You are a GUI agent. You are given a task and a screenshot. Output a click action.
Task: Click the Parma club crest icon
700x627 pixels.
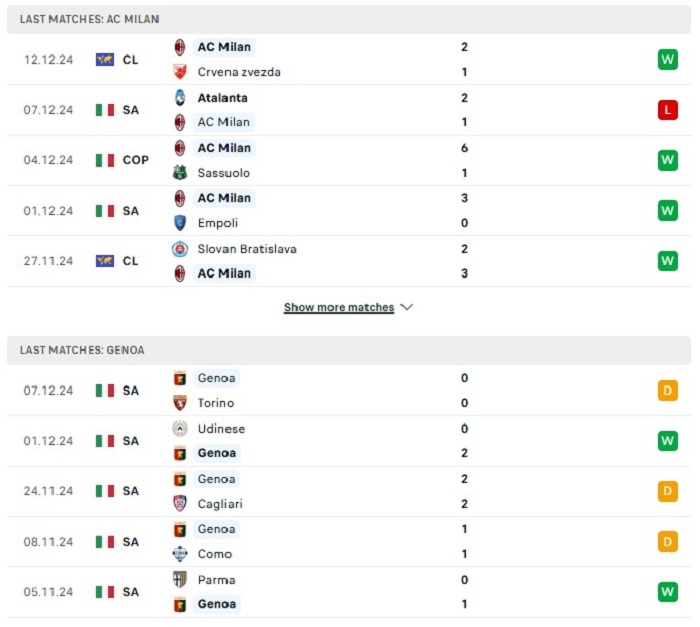click(x=180, y=579)
